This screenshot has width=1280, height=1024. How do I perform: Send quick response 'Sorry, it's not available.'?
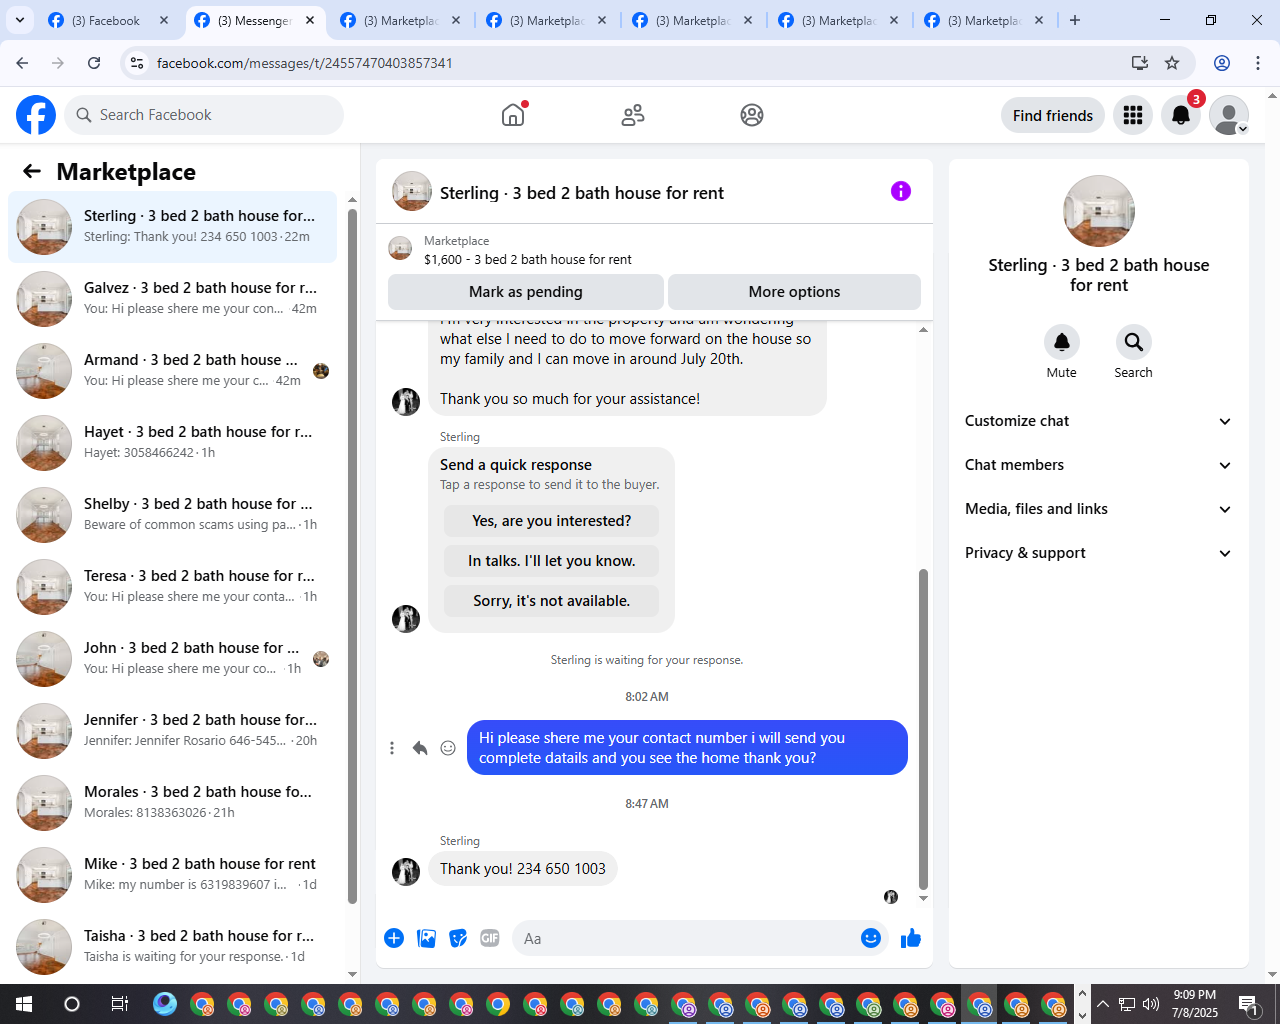point(551,601)
